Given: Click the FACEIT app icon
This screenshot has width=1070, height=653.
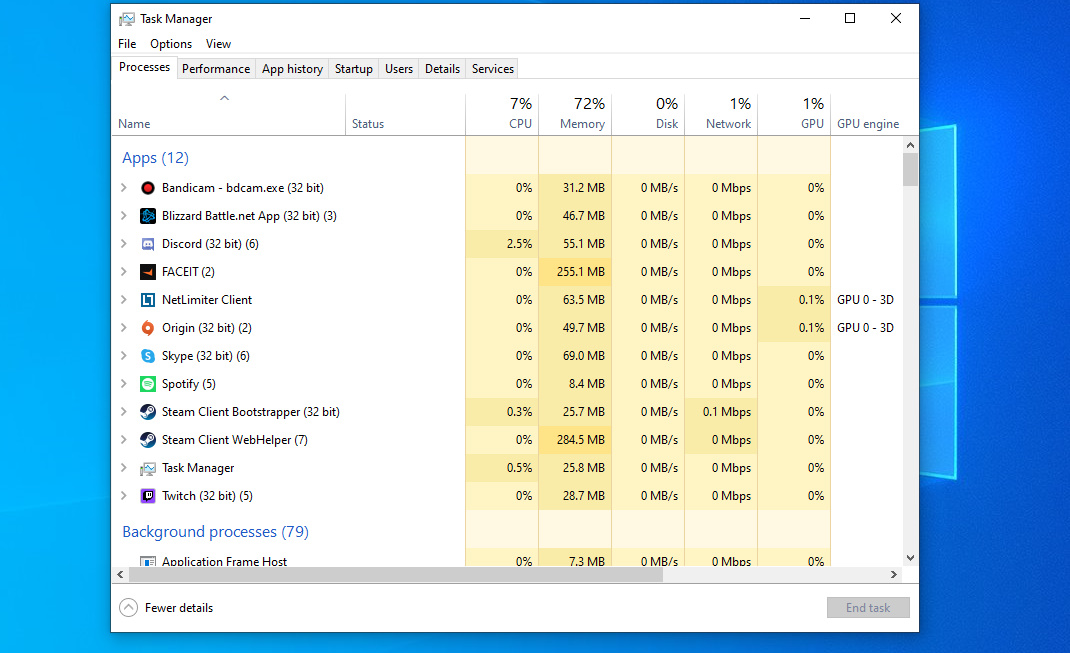Looking at the screenshot, I should click(x=147, y=272).
